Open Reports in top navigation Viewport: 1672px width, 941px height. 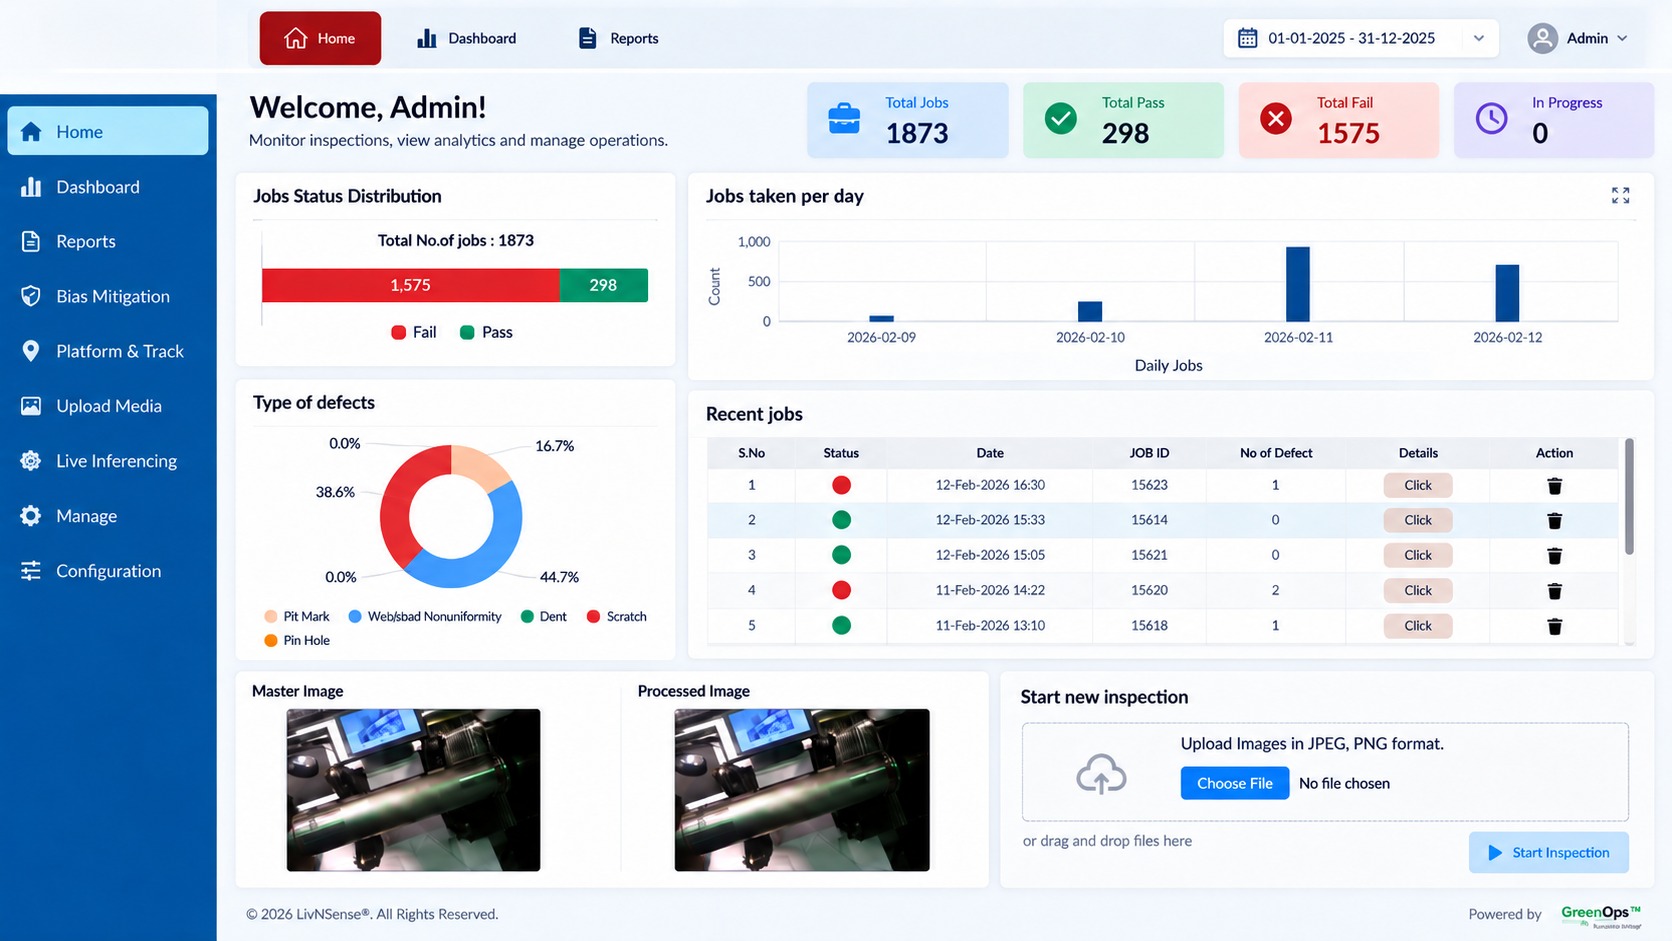point(619,38)
